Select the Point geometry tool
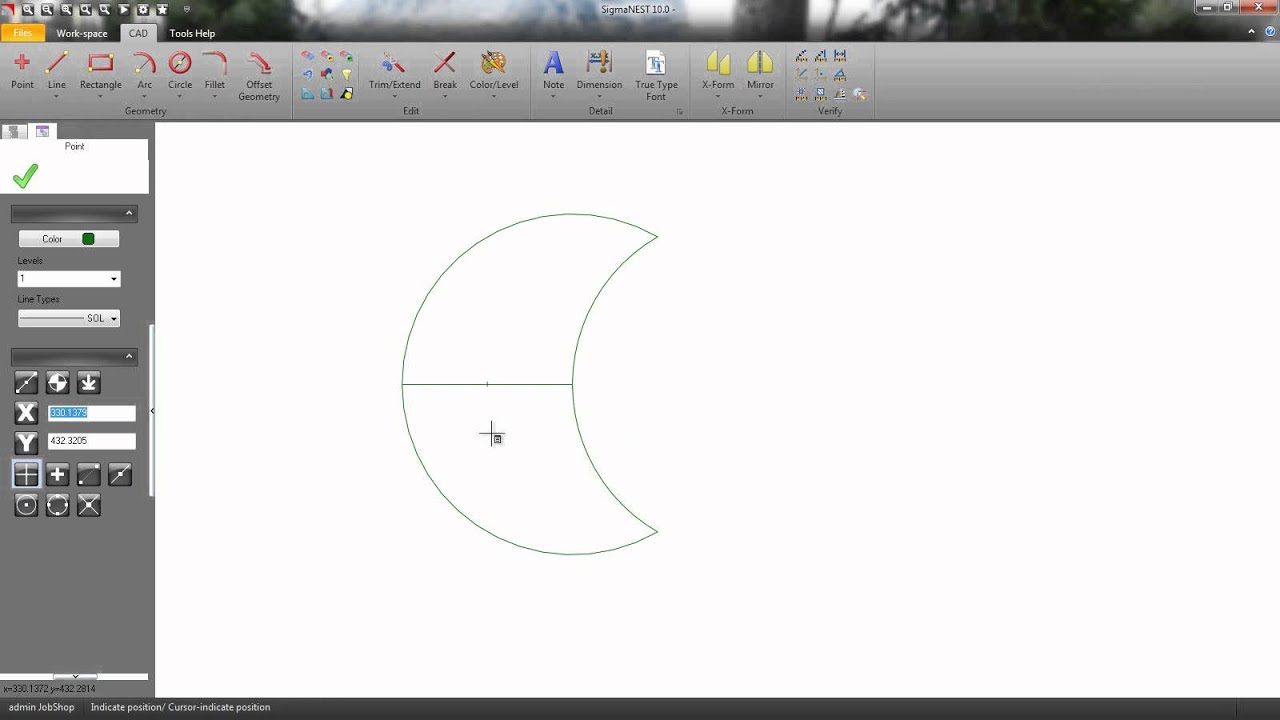This screenshot has height=720, width=1280. coord(22,72)
